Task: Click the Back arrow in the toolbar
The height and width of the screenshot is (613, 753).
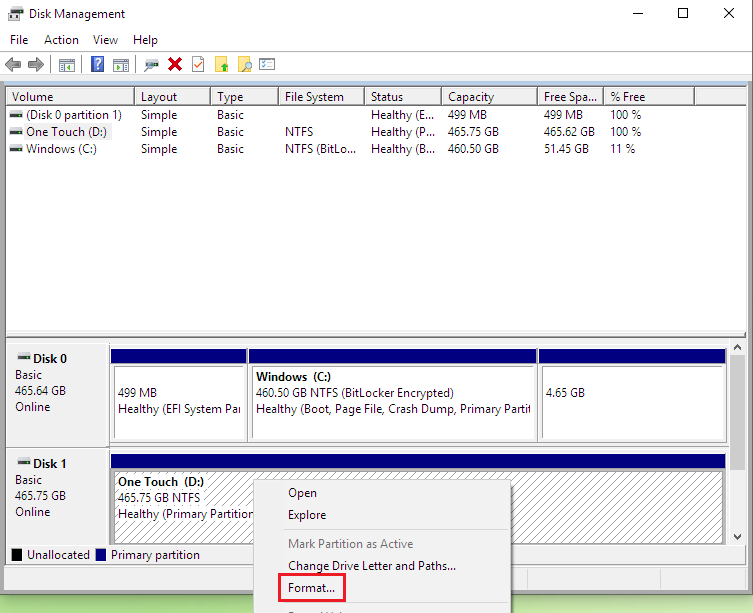Action: click(x=13, y=64)
